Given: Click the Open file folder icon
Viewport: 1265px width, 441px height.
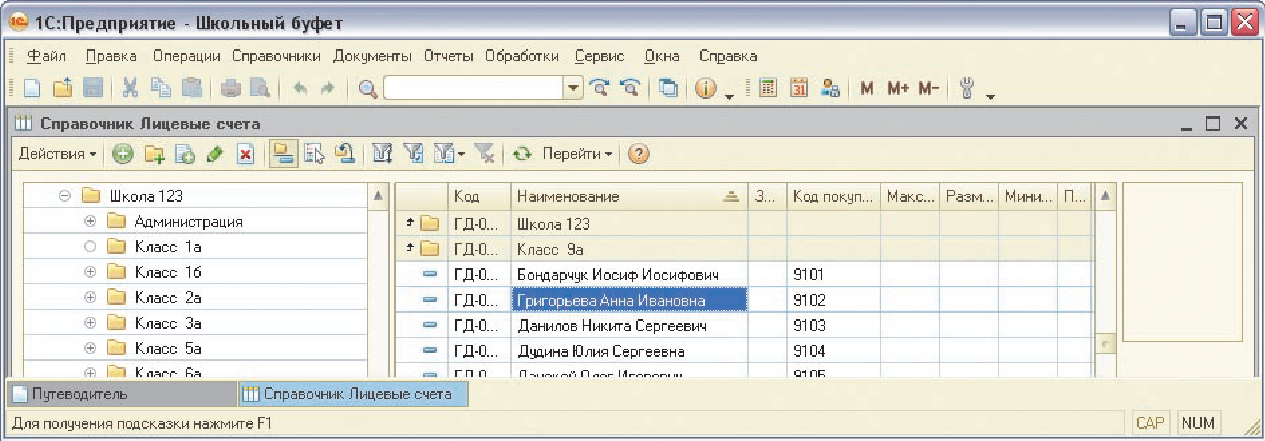Looking at the screenshot, I should pos(62,88).
